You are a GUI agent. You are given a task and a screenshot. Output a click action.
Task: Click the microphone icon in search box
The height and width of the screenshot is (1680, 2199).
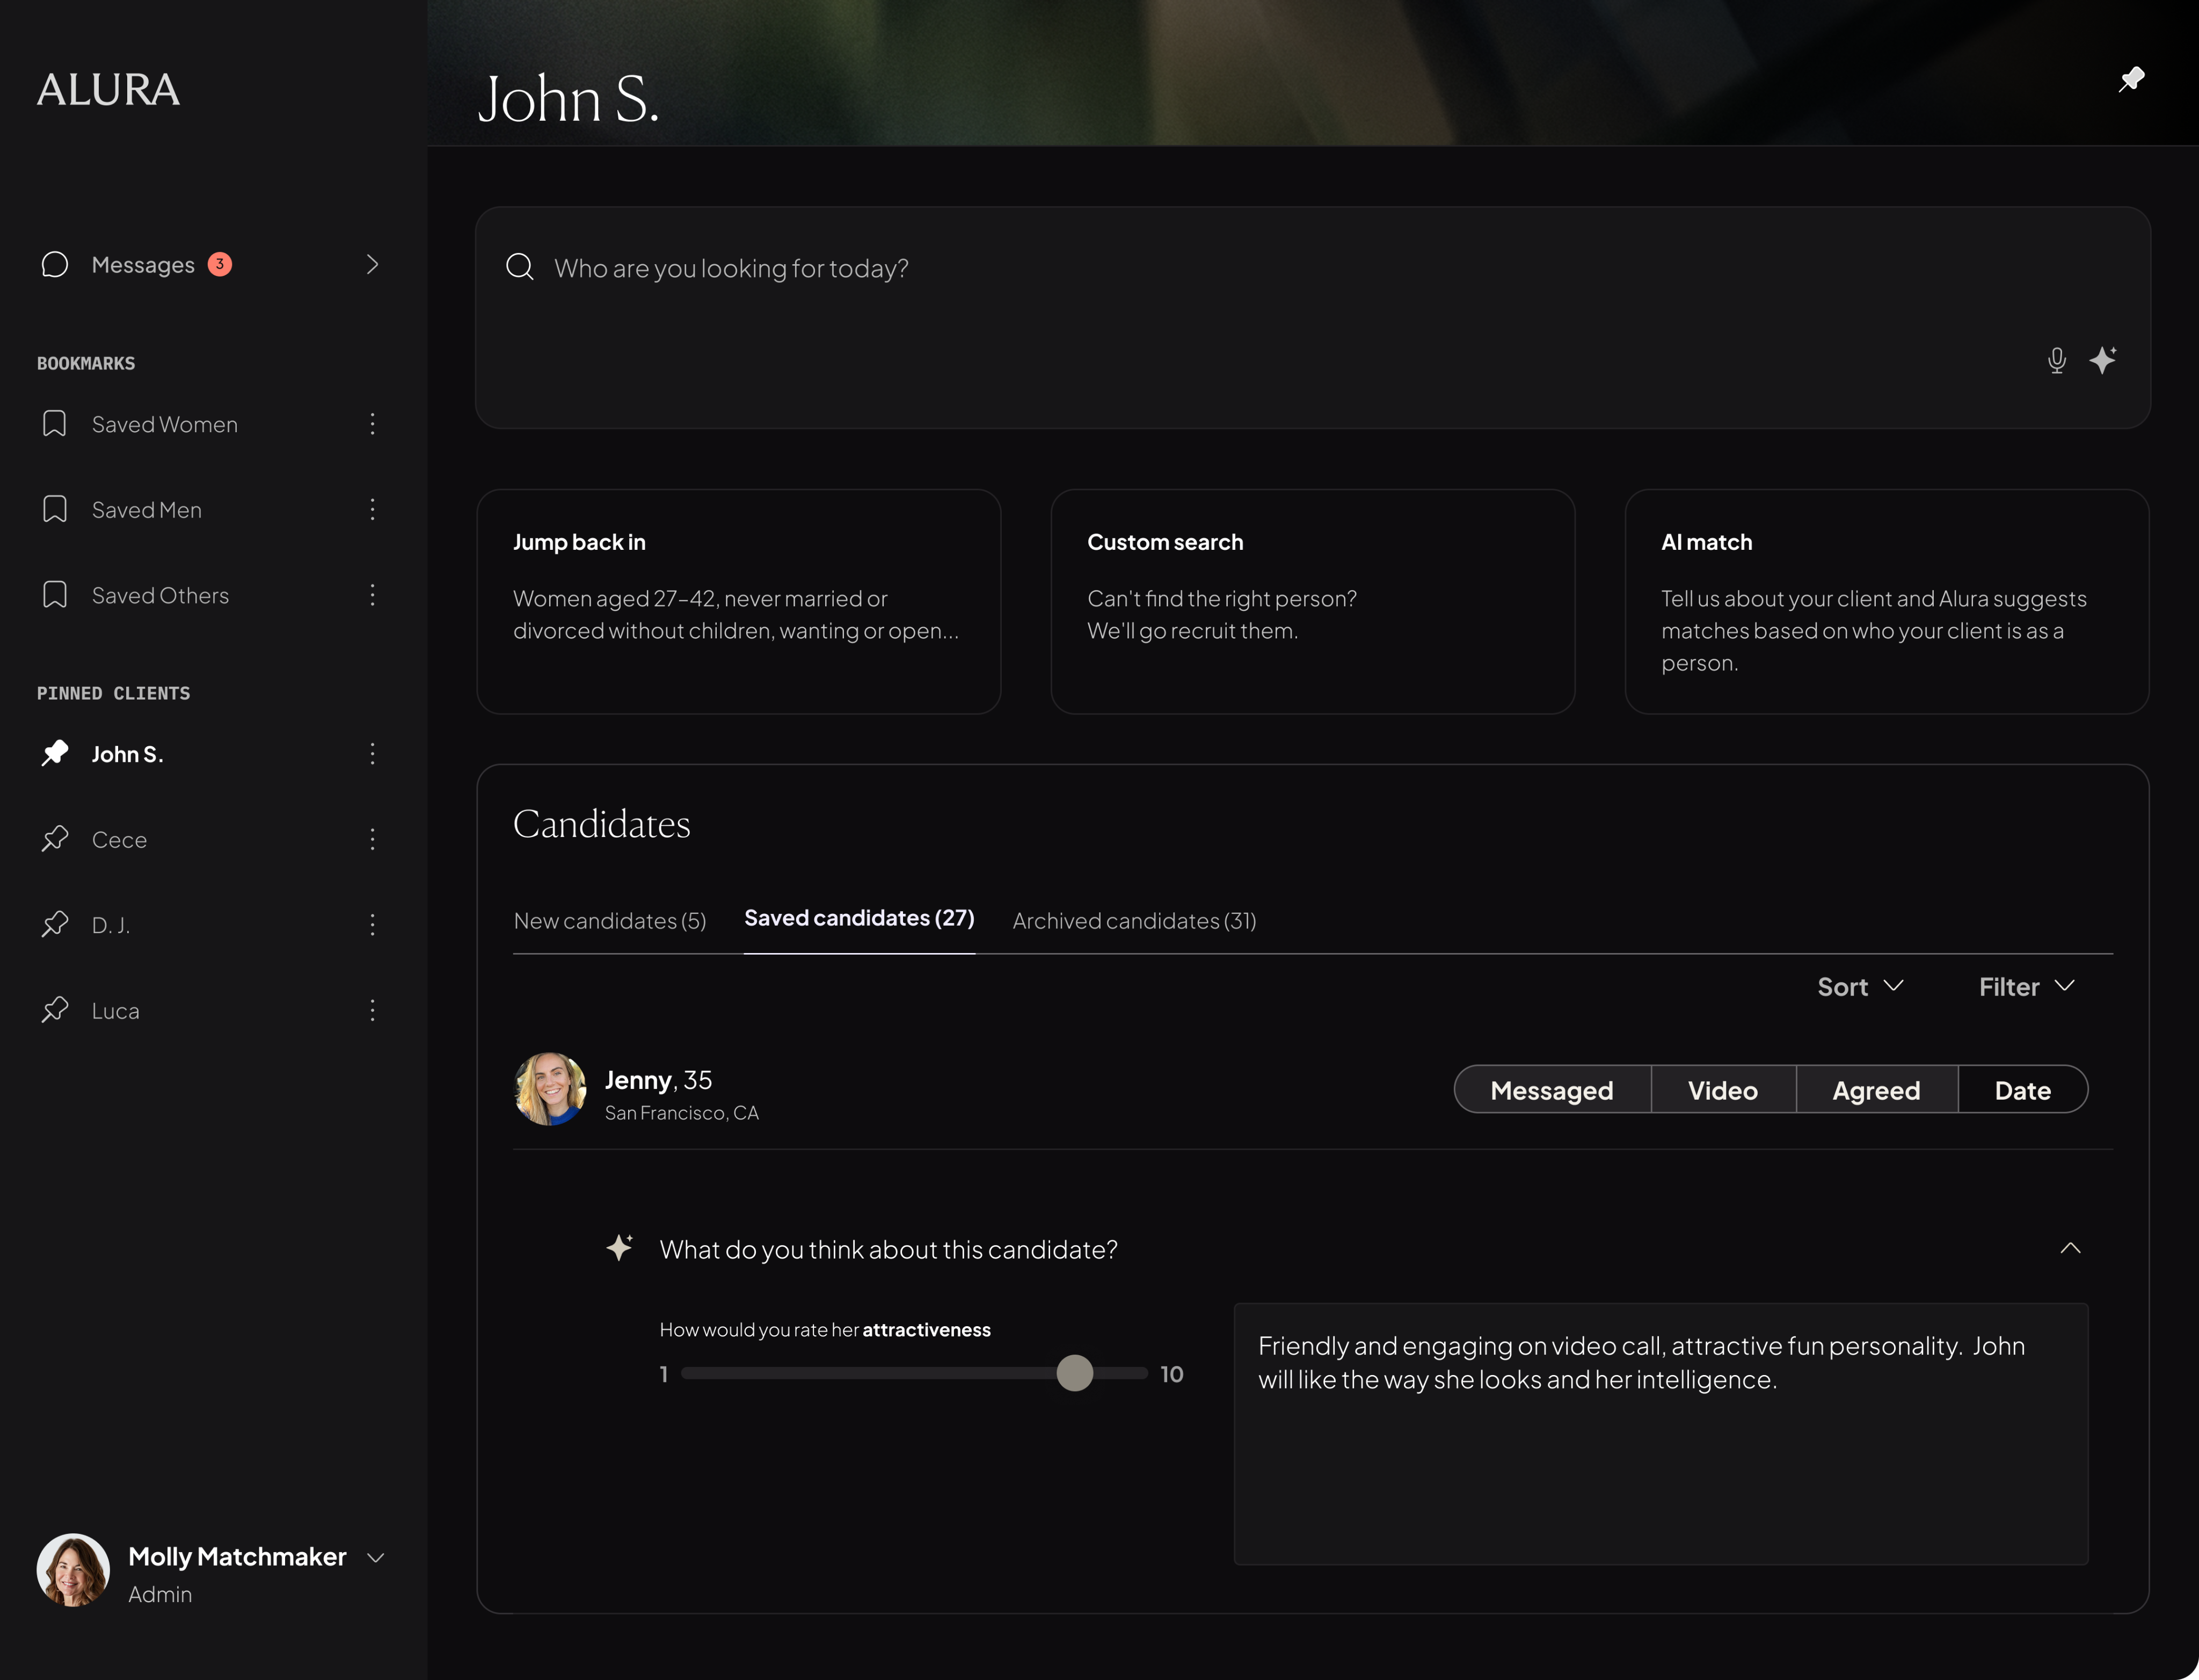point(2056,360)
